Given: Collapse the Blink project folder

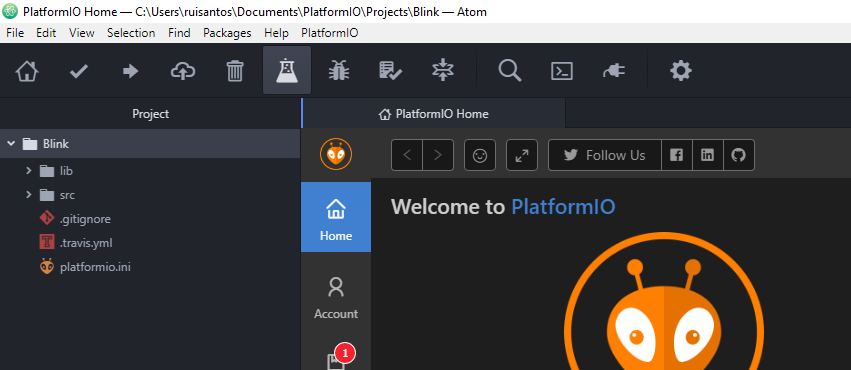Looking at the screenshot, I should tap(10, 144).
